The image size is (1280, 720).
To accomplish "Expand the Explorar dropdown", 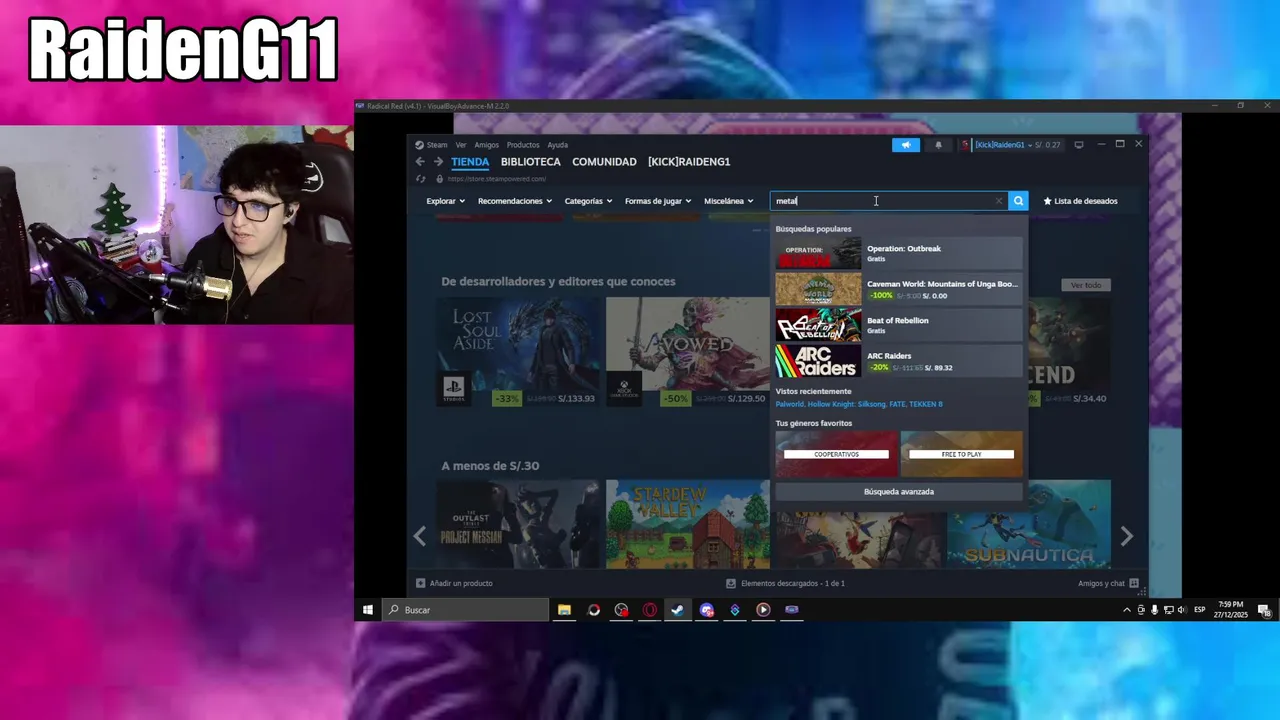I will [x=445, y=201].
